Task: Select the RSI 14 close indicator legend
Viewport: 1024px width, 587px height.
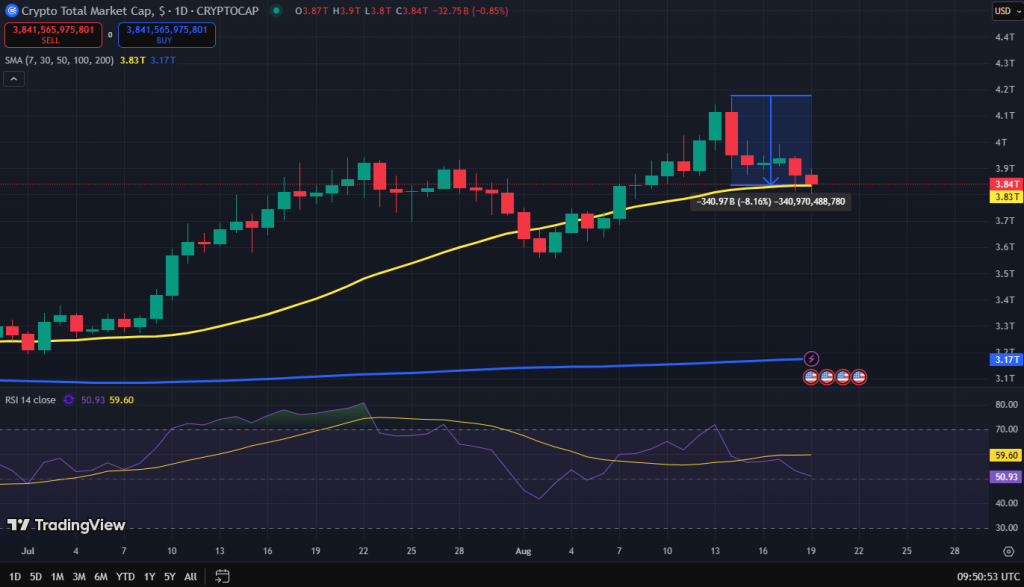Action: click(x=31, y=400)
